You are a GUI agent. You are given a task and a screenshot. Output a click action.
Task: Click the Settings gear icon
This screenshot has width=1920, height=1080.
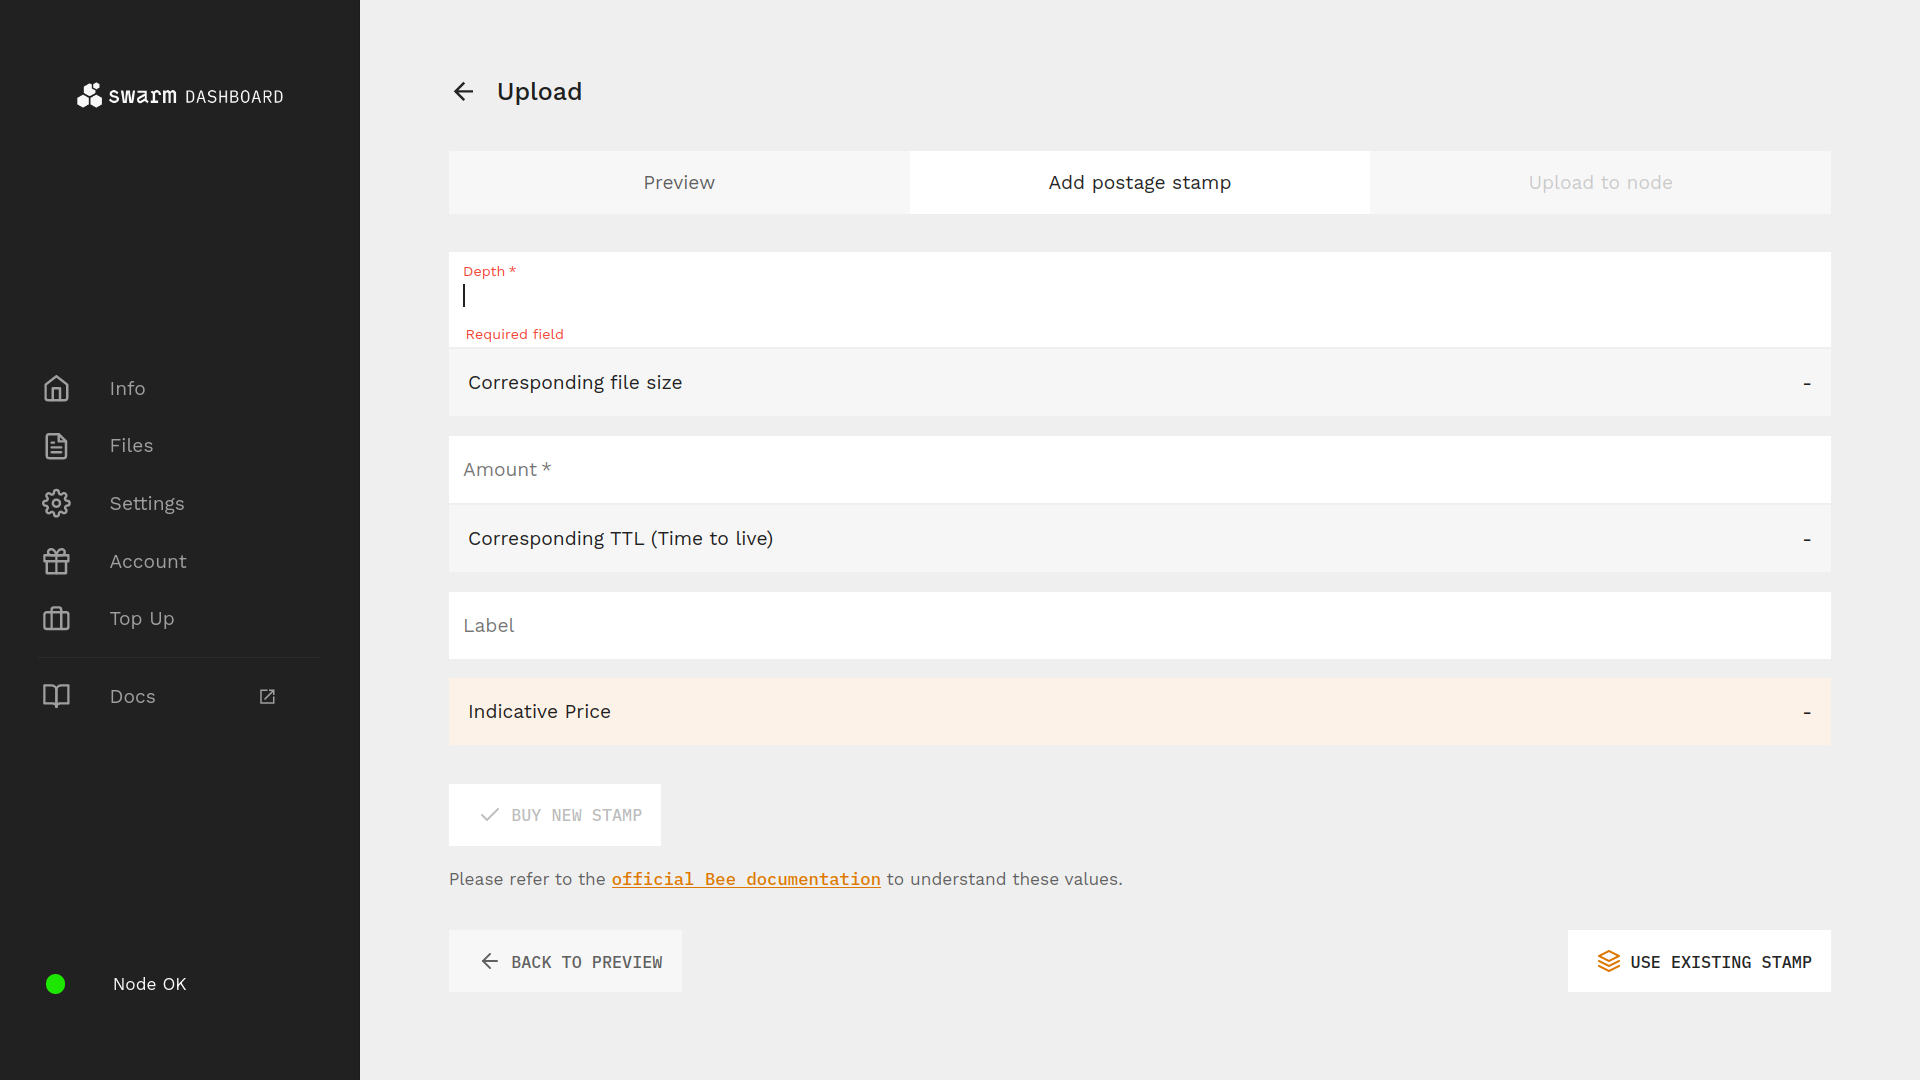click(x=57, y=503)
